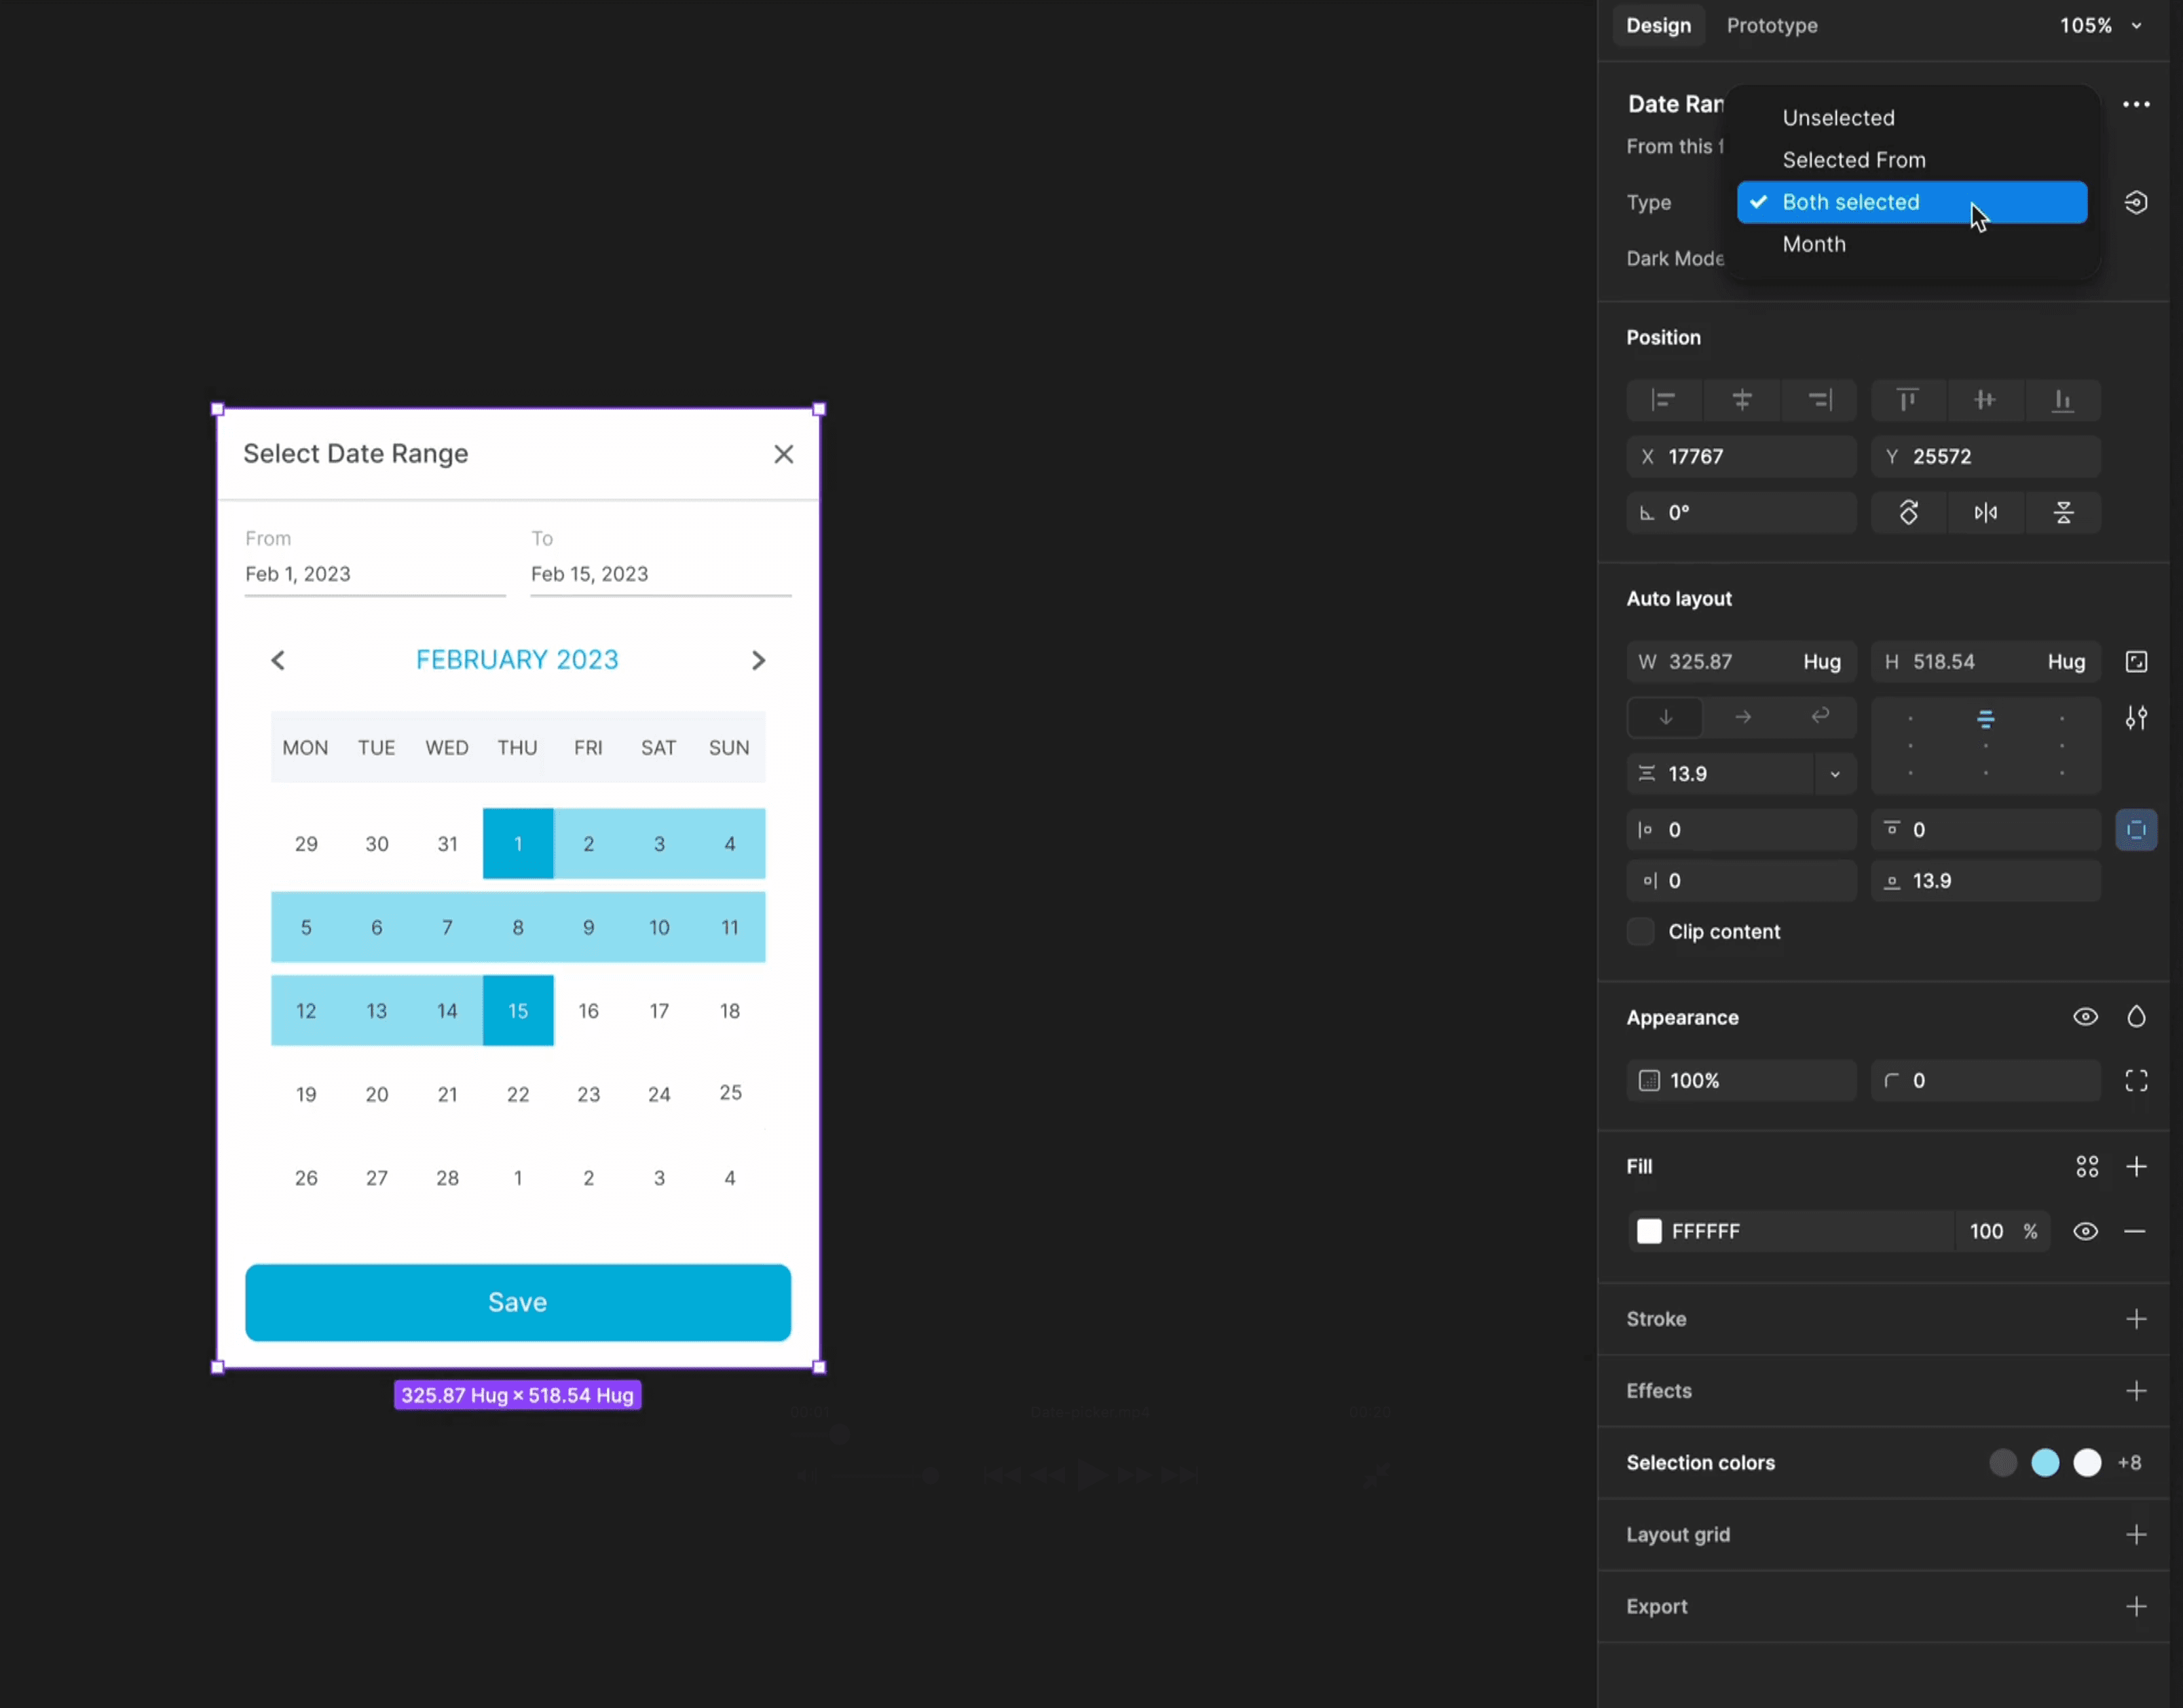Click the flip horizontal icon

[x=1985, y=513]
